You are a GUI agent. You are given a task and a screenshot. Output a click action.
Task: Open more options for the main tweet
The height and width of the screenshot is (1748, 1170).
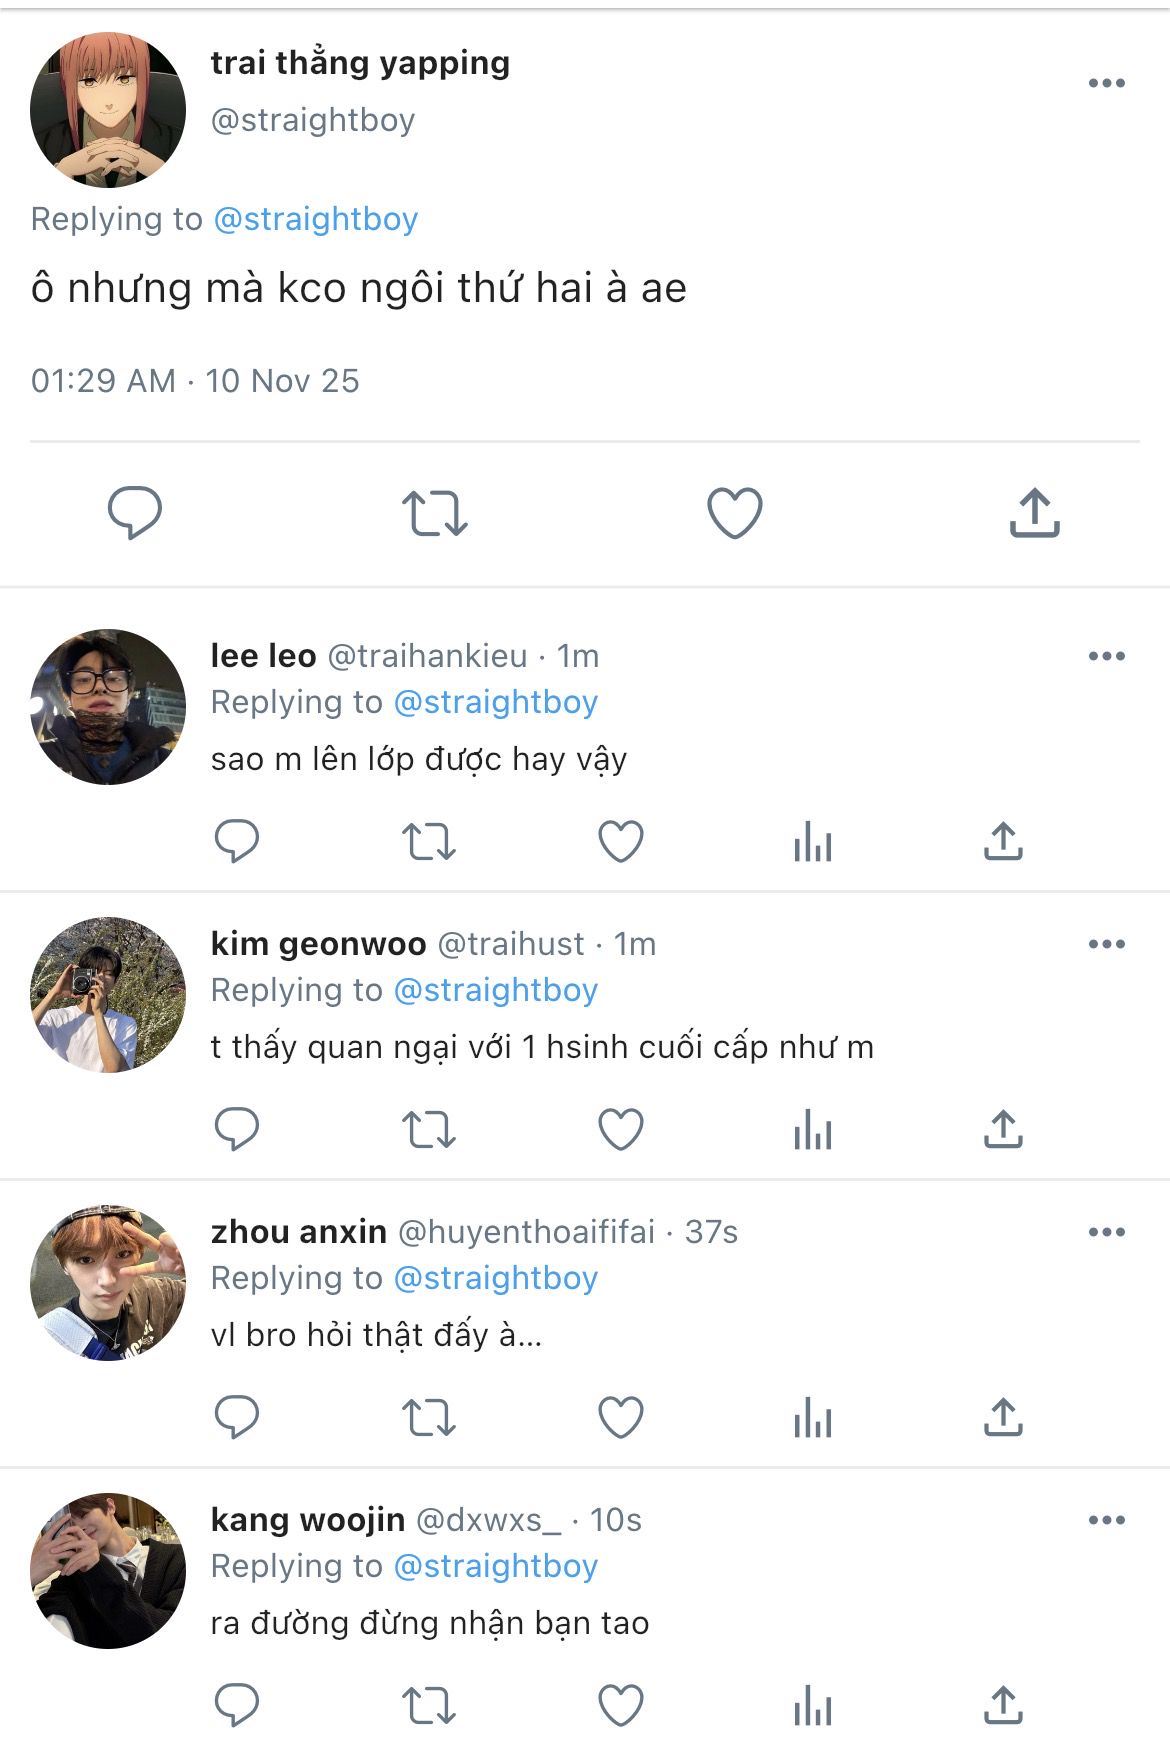pyautogui.click(x=1106, y=83)
